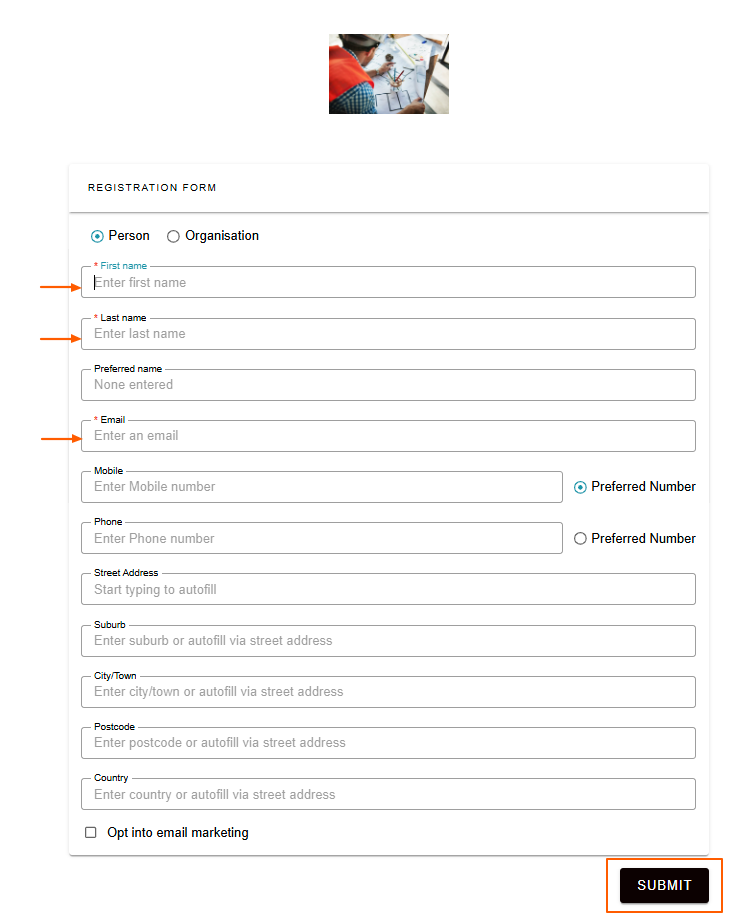This screenshot has height=916, width=734.
Task: Tick the Opt into email marketing checkbox
Action: click(91, 832)
